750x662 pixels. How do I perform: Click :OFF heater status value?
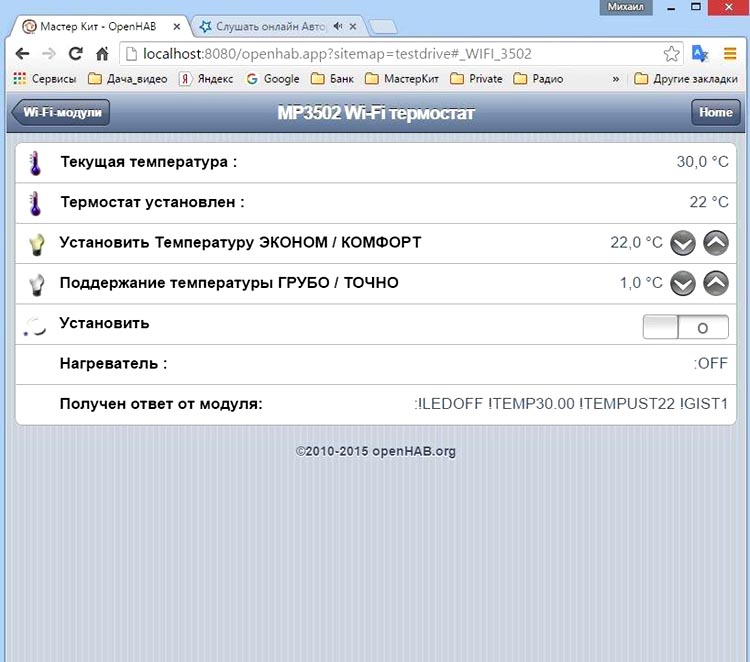(711, 364)
